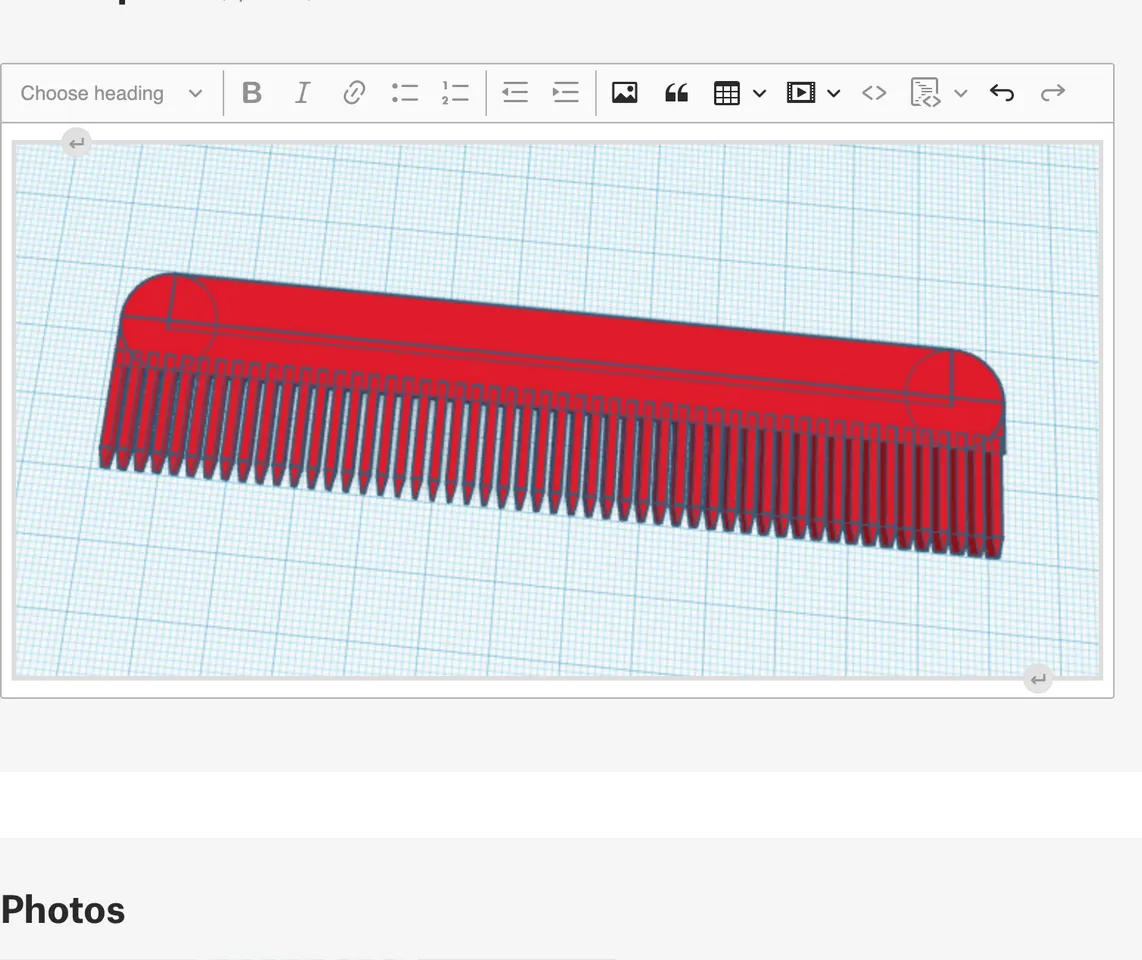
Task: Expand the code block language arrow
Action: pyautogui.click(x=961, y=93)
